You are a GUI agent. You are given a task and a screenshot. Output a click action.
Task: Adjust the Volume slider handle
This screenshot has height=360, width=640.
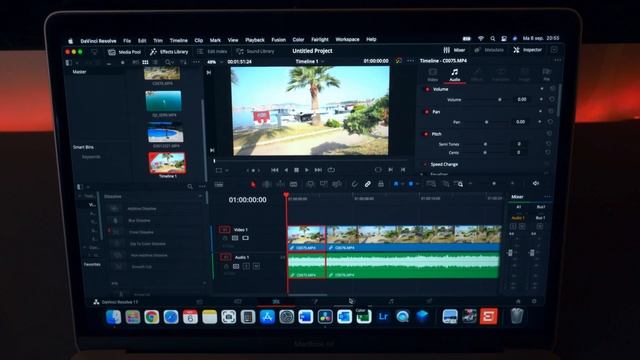(500, 100)
